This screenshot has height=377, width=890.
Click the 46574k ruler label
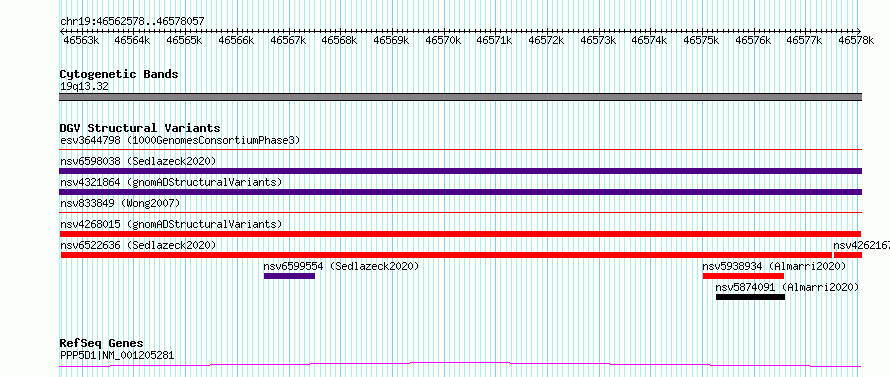[650, 40]
